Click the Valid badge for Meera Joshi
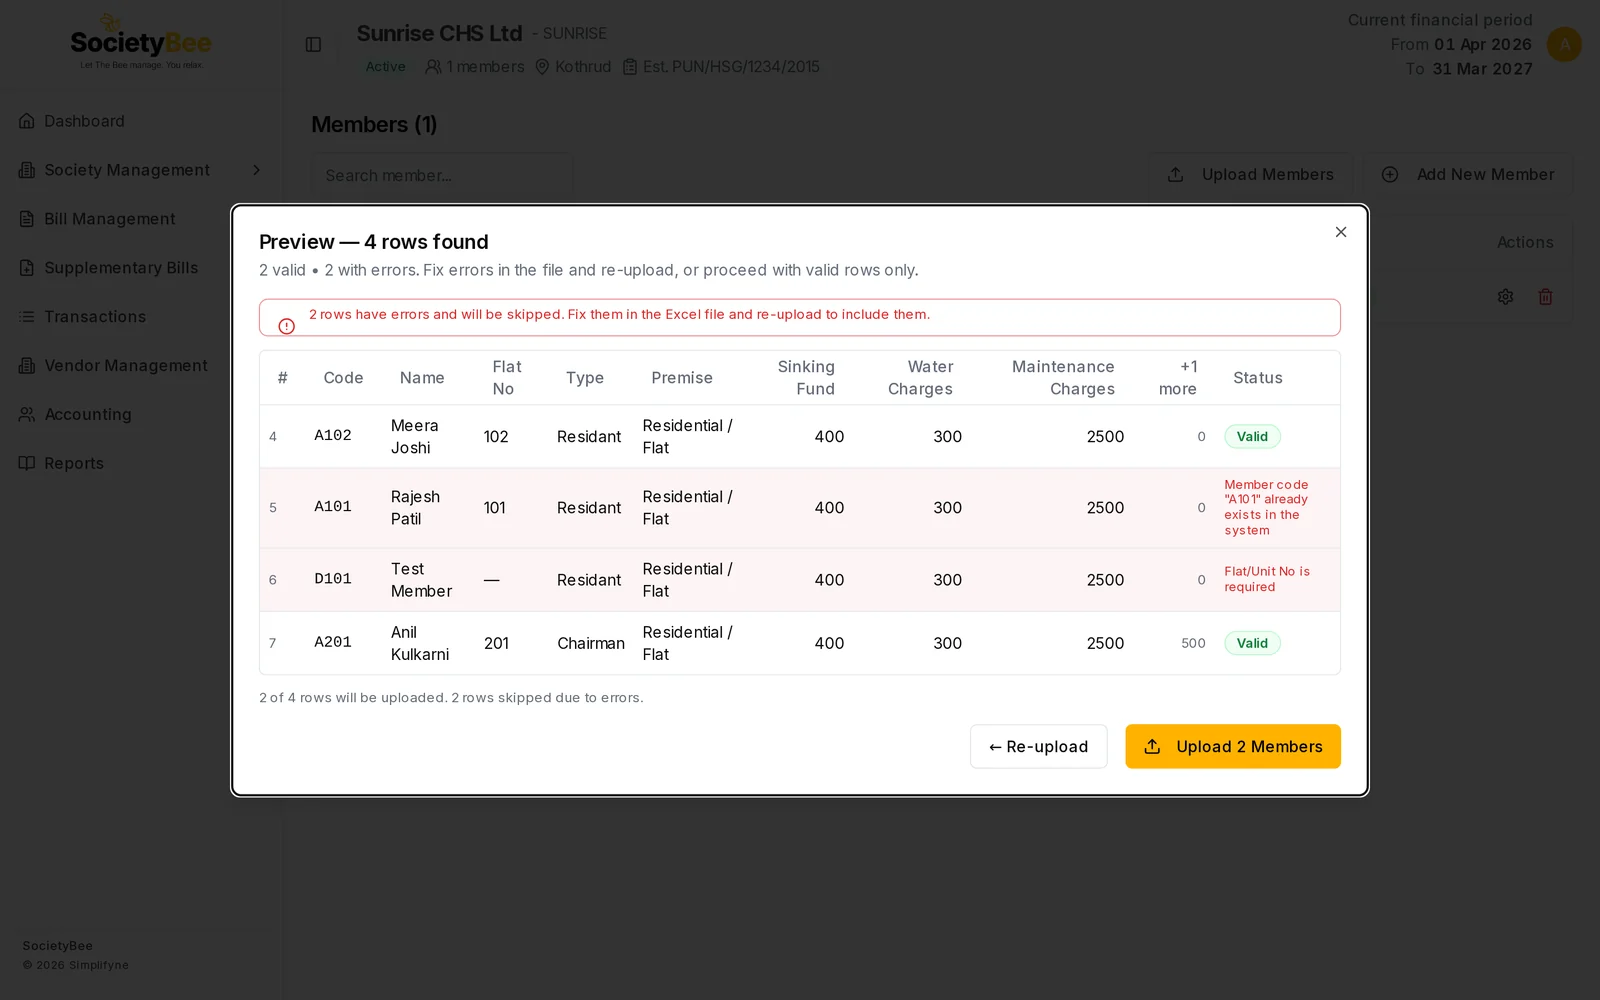This screenshot has width=1600, height=1000. pos(1252,437)
